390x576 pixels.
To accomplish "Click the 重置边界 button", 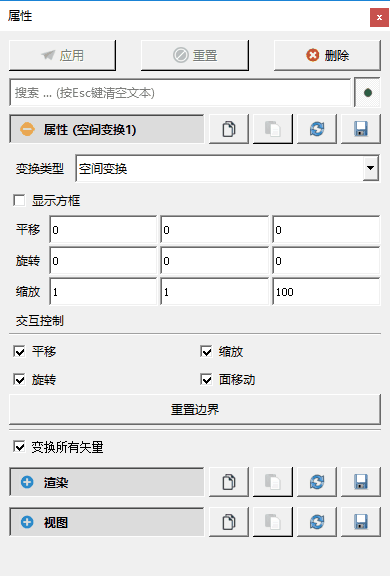I will (x=195, y=409).
